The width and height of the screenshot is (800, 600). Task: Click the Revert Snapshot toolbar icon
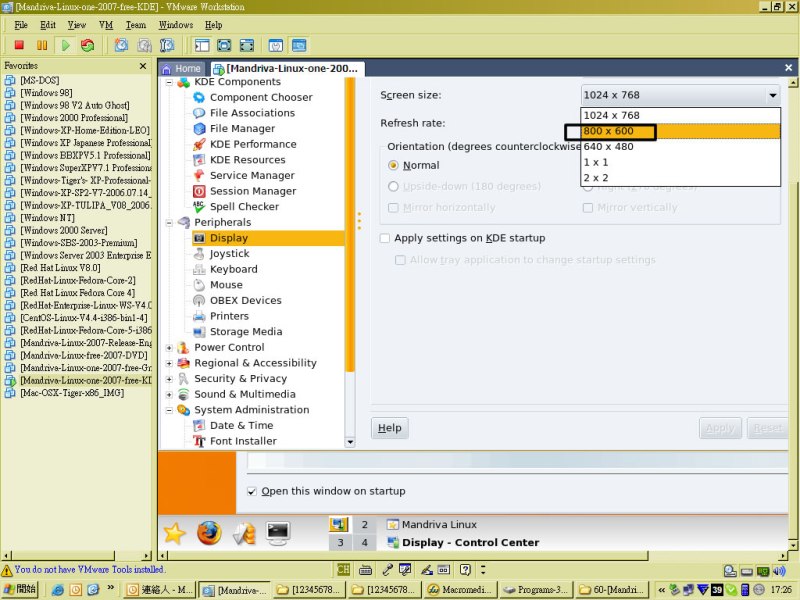tap(144, 45)
